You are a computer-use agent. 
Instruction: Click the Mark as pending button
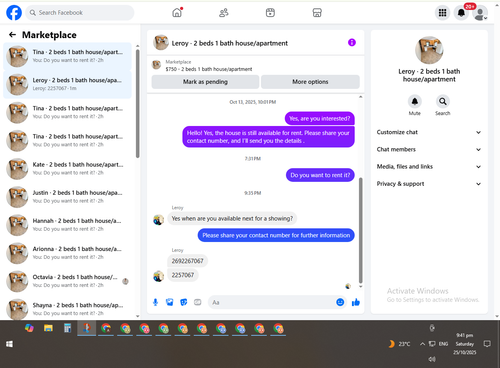pyautogui.click(x=205, y=82)
